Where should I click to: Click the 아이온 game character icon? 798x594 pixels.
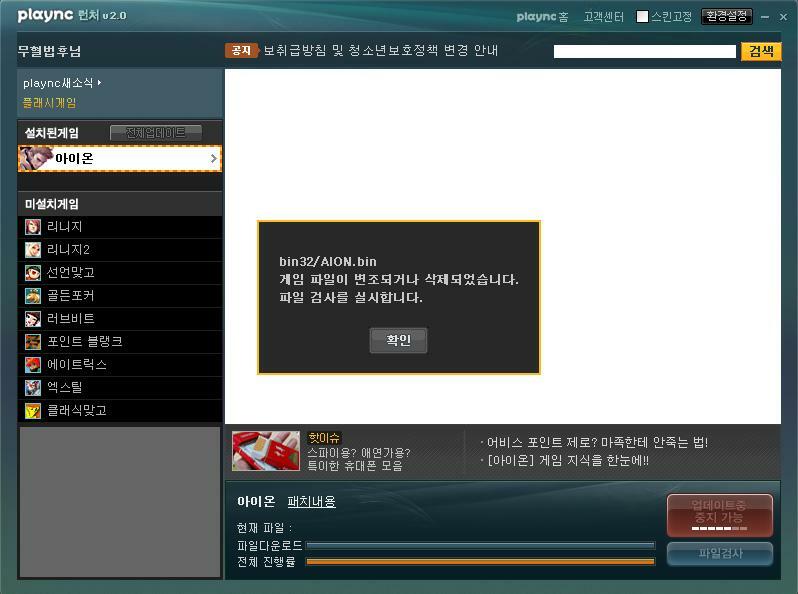(36, 159)
